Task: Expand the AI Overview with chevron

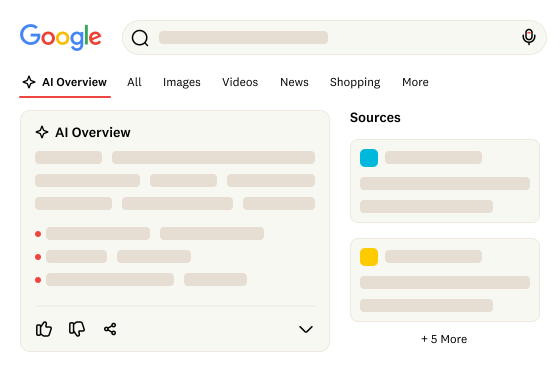Action: [306, 329]
